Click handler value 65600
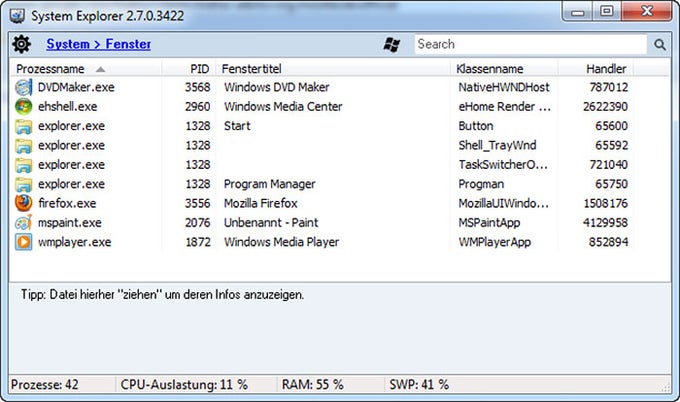The width and height of the screenshot is (680, 402). pyautogui.click(x=611, y=126)
